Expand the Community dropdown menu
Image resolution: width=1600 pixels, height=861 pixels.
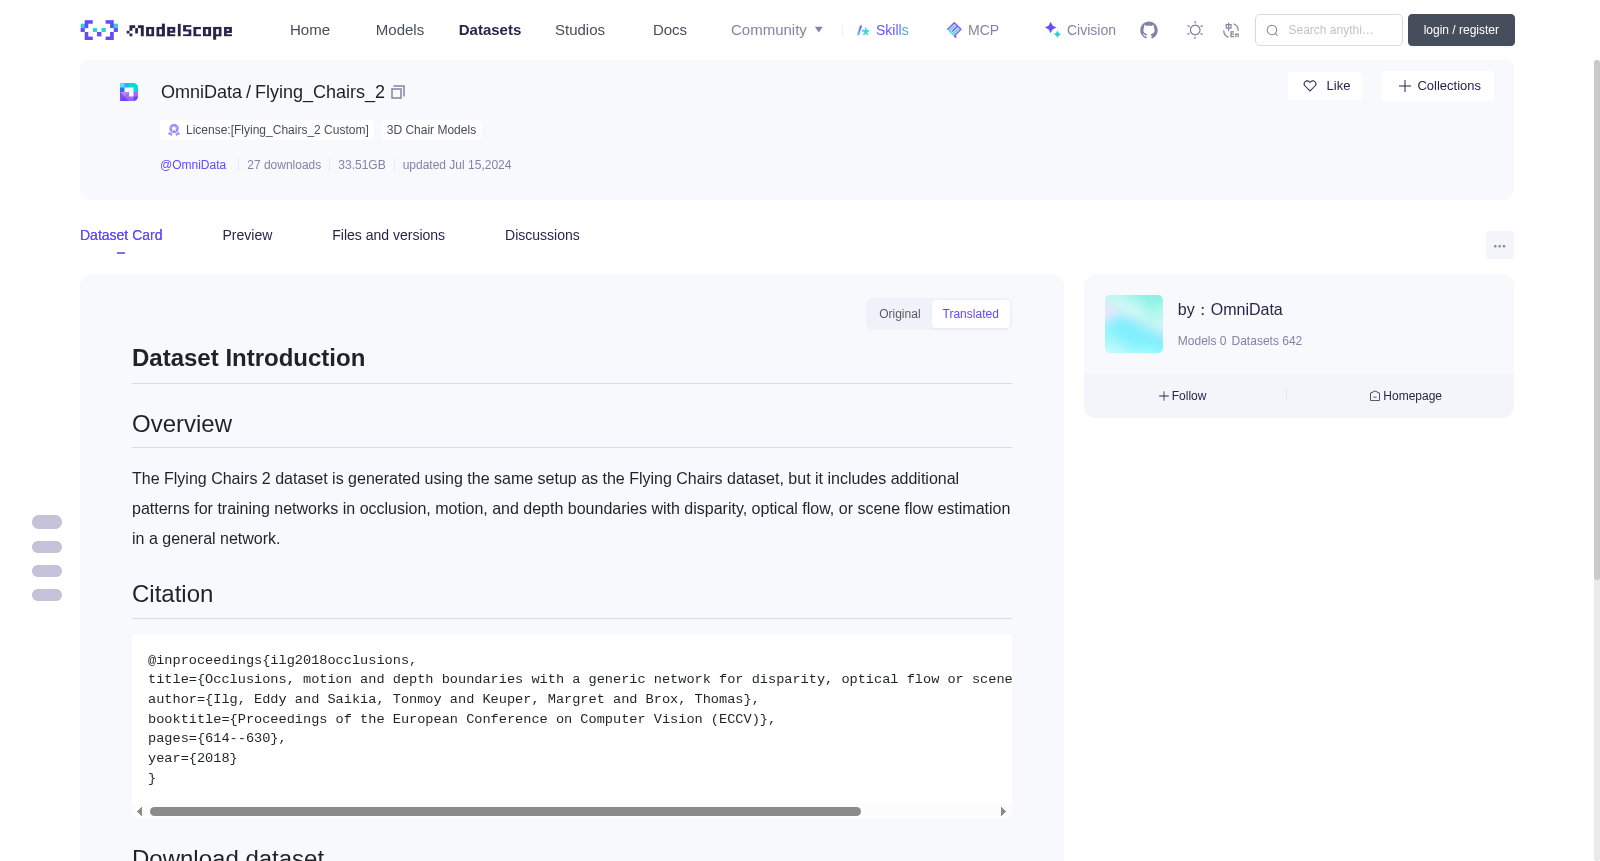[x=777, y=30]
